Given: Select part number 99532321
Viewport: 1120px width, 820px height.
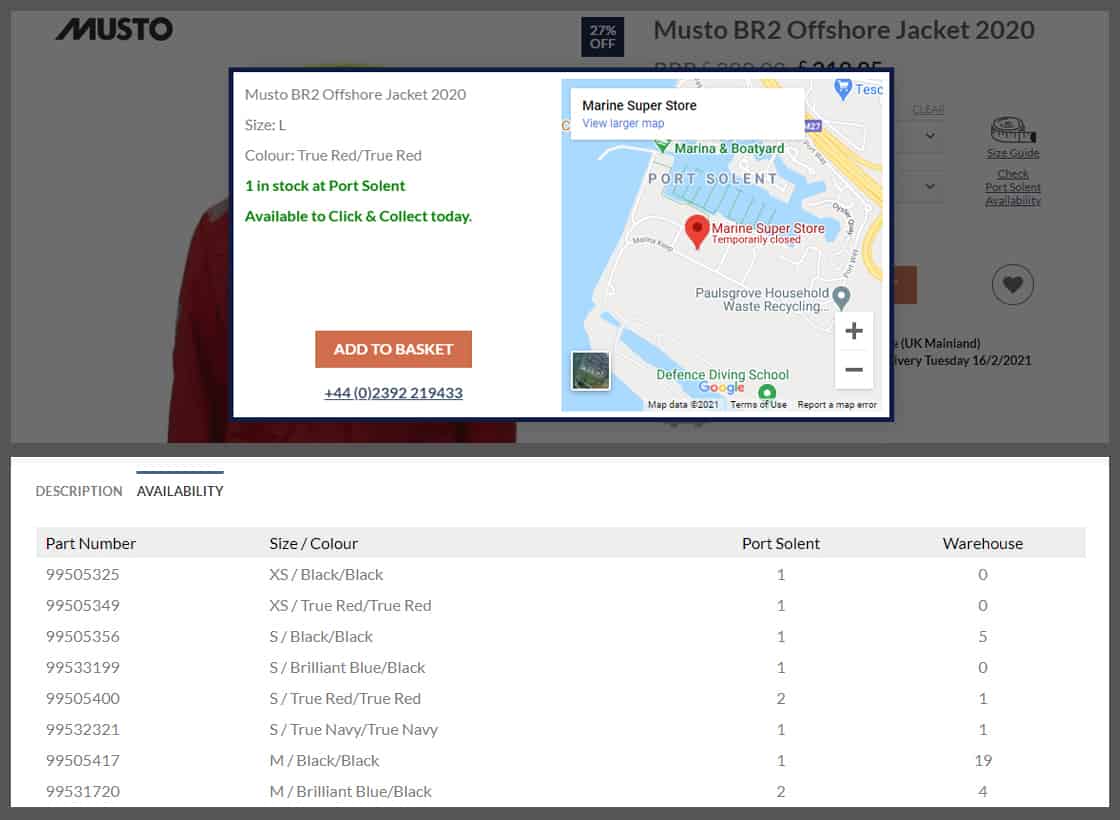Looking at the screenshot, I should click(83, 729).
